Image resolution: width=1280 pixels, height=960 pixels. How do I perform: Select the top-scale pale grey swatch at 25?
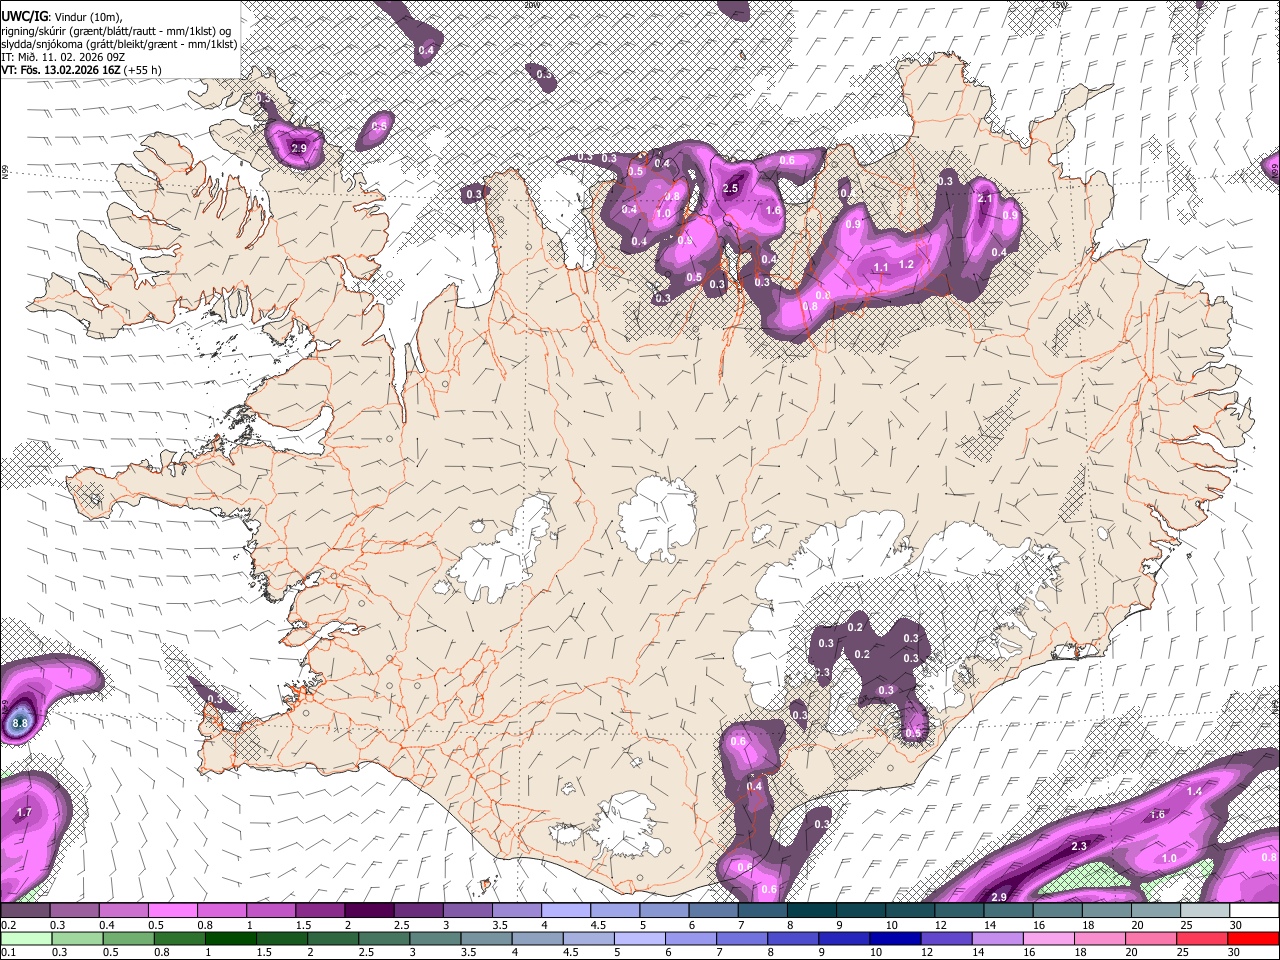[x=1204, y=911]
